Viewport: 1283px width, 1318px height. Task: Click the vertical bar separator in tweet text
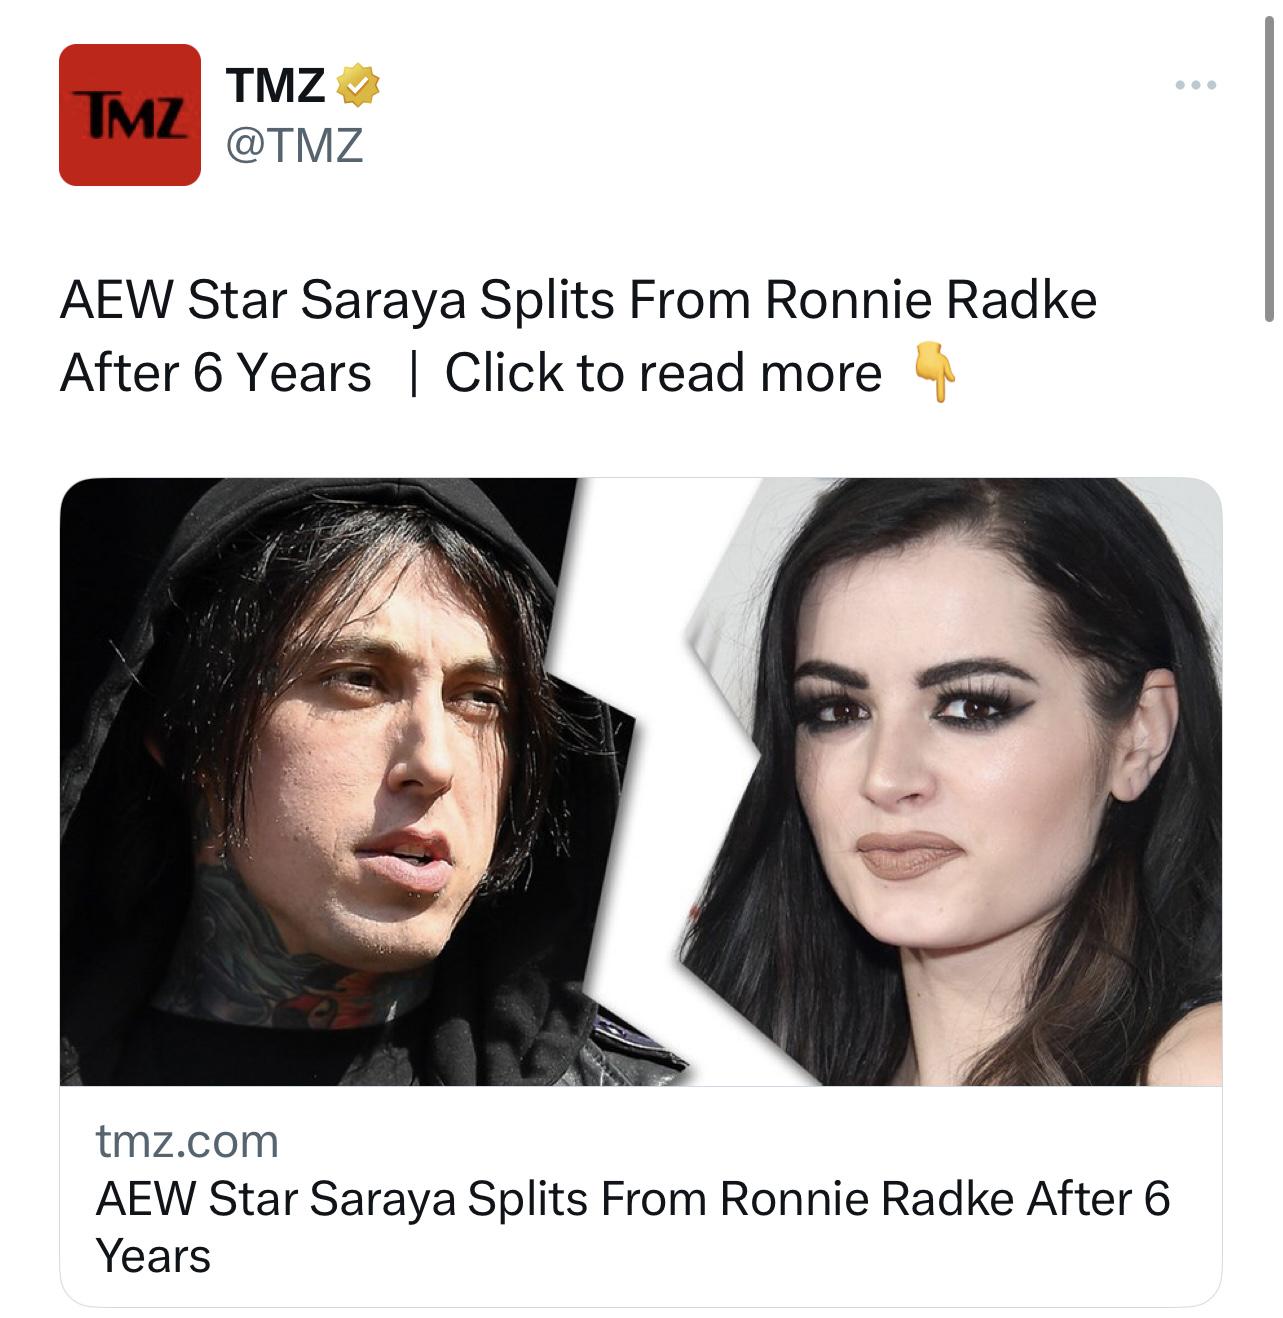pyautogui.click(x=413, y=374)
